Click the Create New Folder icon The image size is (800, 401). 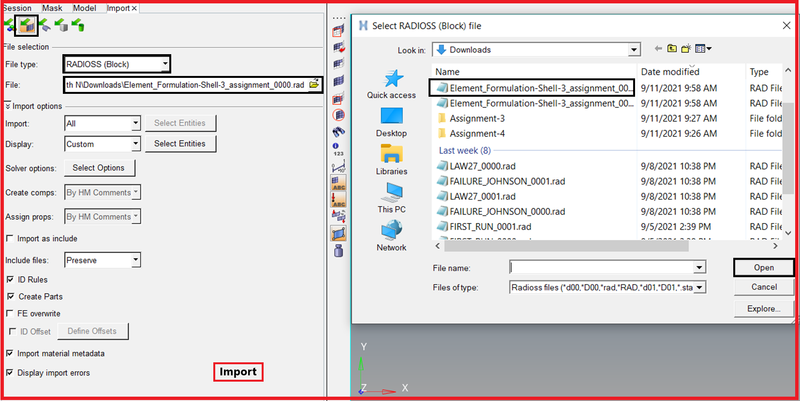(686, 48)
